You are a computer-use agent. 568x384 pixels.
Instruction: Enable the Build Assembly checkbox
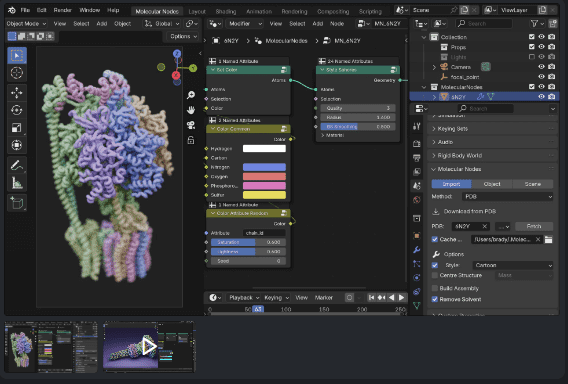coord(435,288)
